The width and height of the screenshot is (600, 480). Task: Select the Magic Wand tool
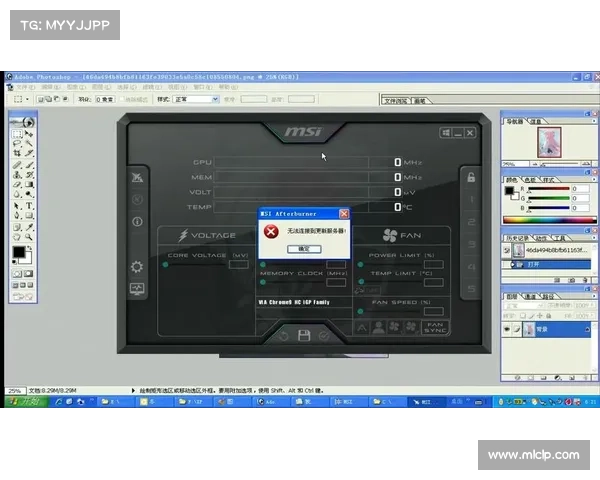coord(29,144)
